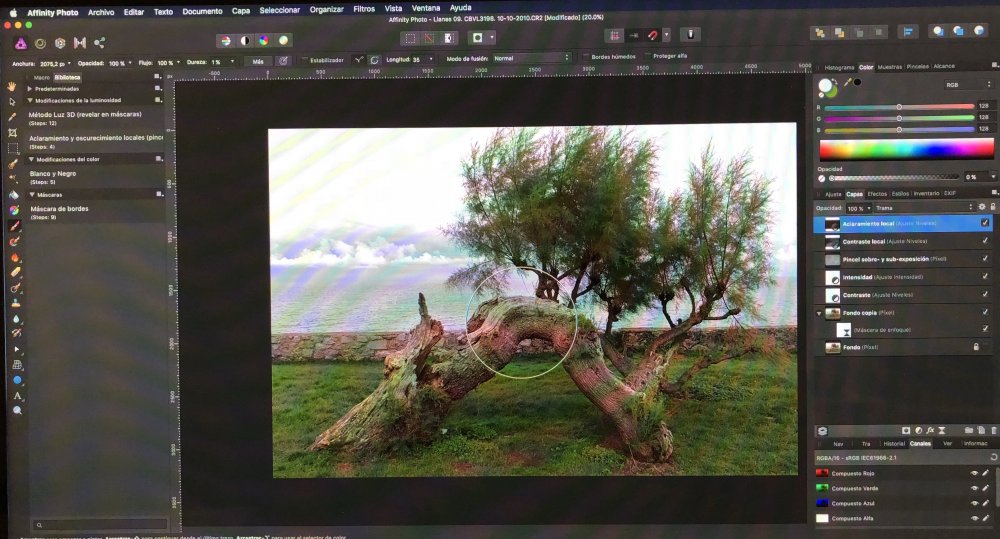This screenshot has width=1000, height=539.
Task: Switch to the Histograma tab
Action: (837, 66)
